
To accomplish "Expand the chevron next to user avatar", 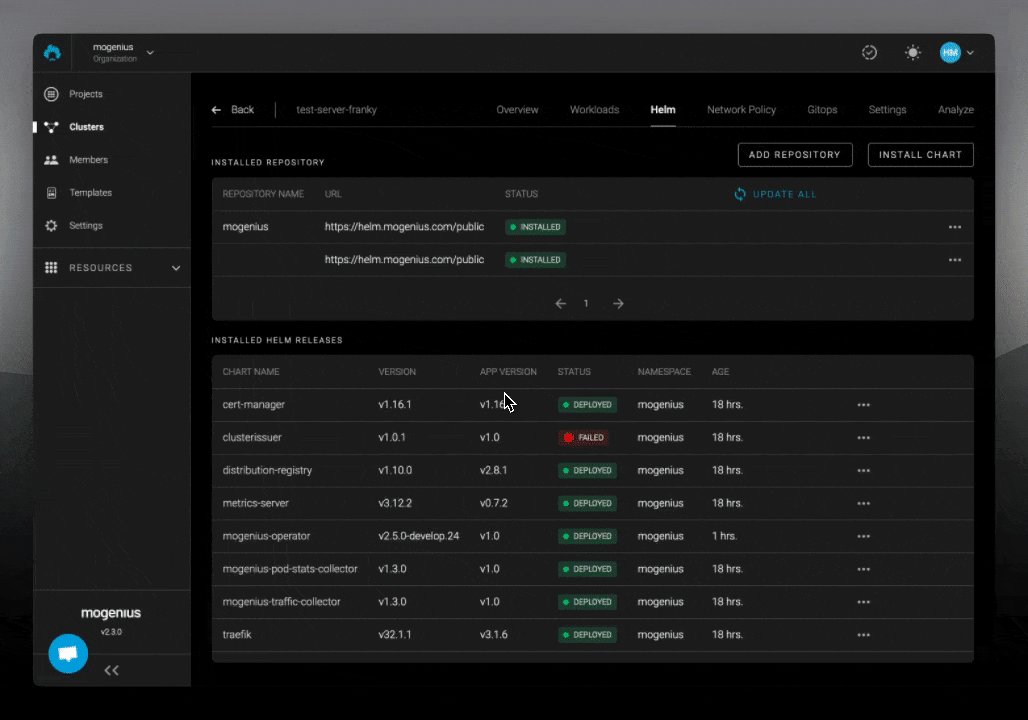I will point(970,52).
